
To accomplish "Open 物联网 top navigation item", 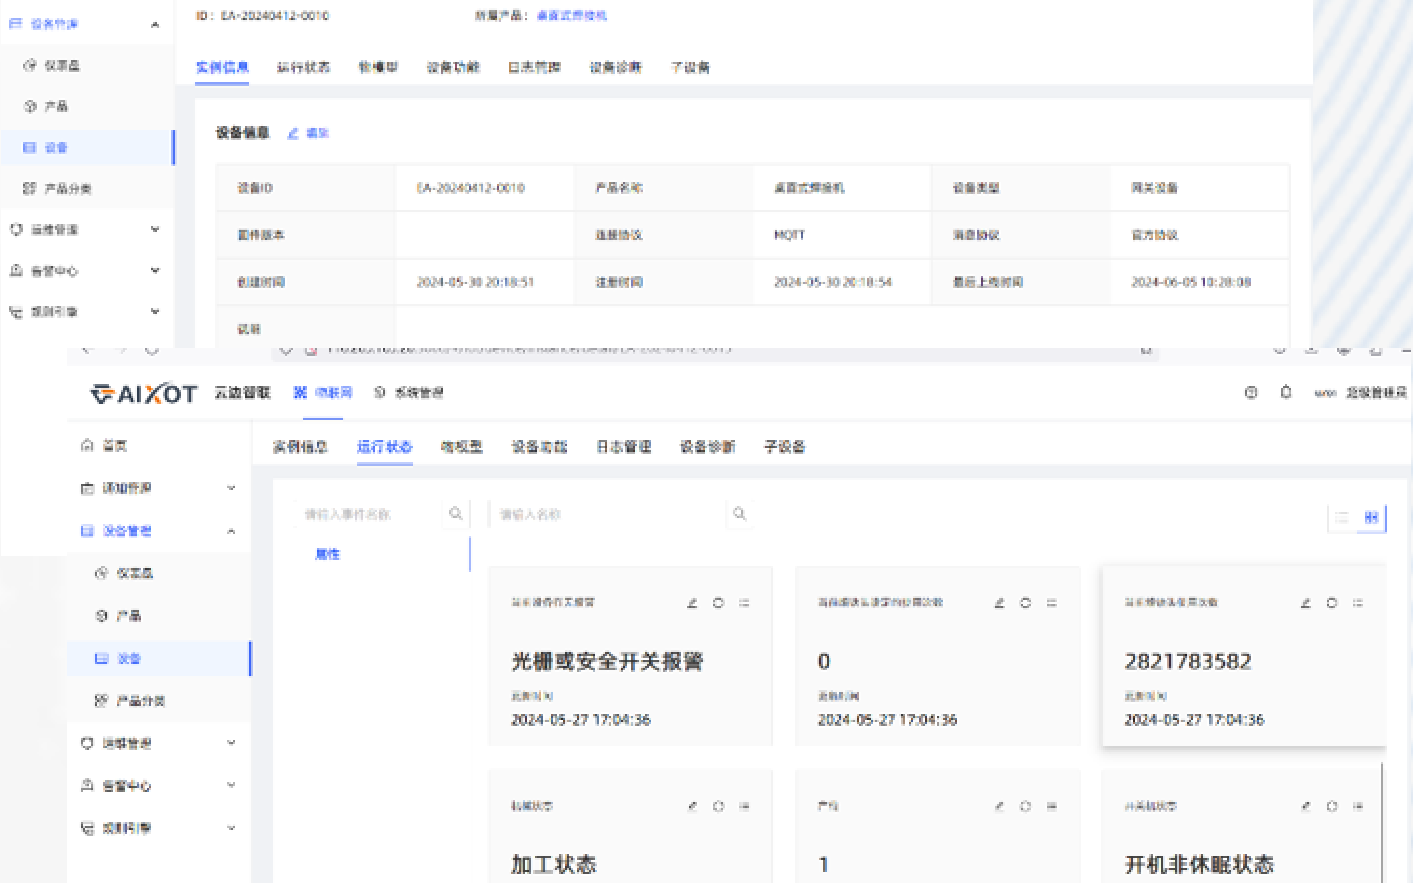I will point(323,393).
